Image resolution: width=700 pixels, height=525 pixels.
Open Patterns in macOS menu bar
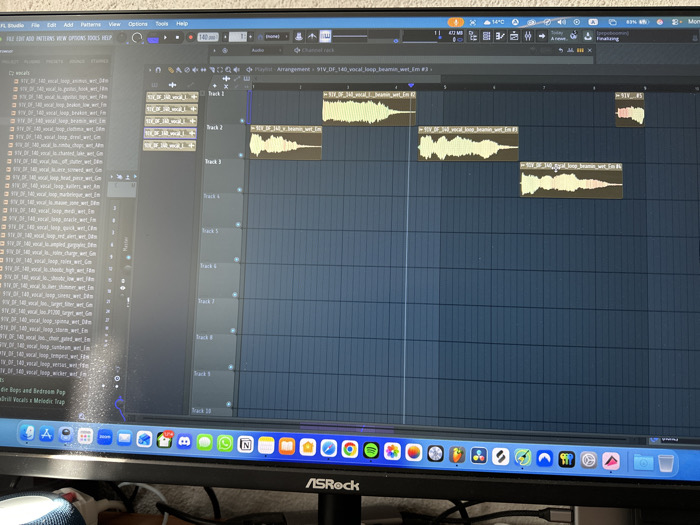pos(91,25)
